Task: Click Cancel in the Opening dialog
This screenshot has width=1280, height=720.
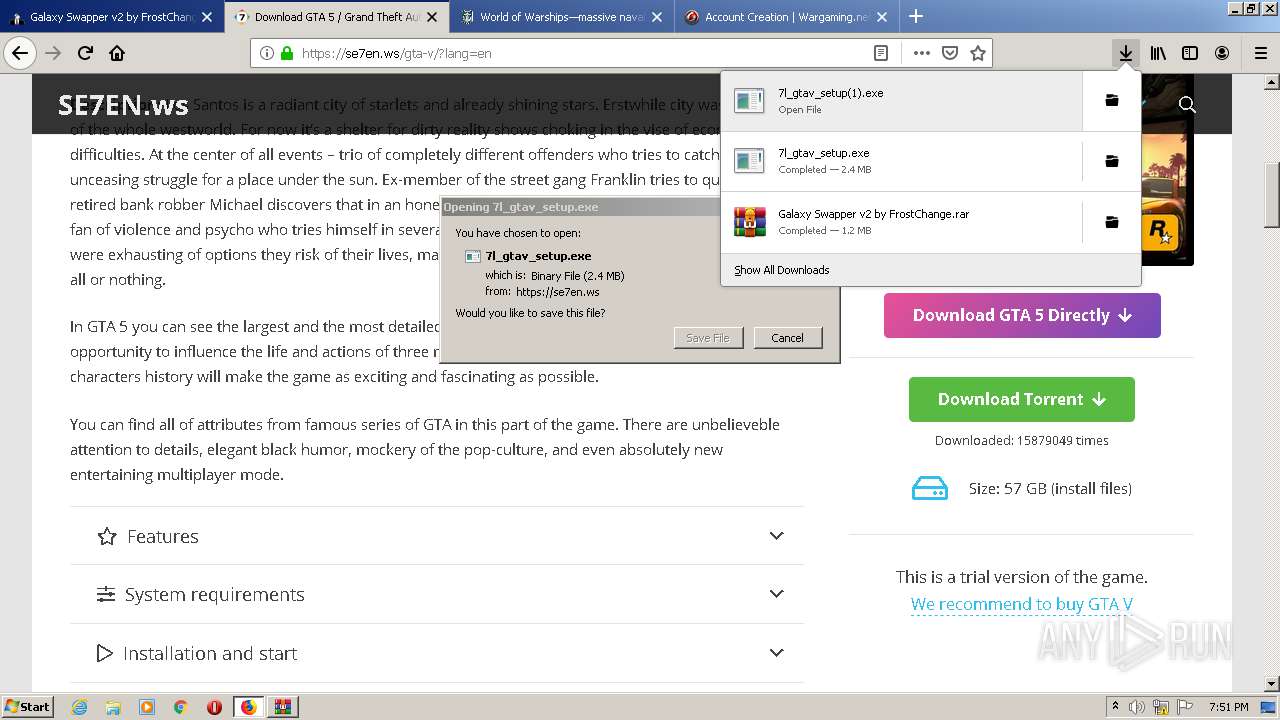Action: point(787,338)
